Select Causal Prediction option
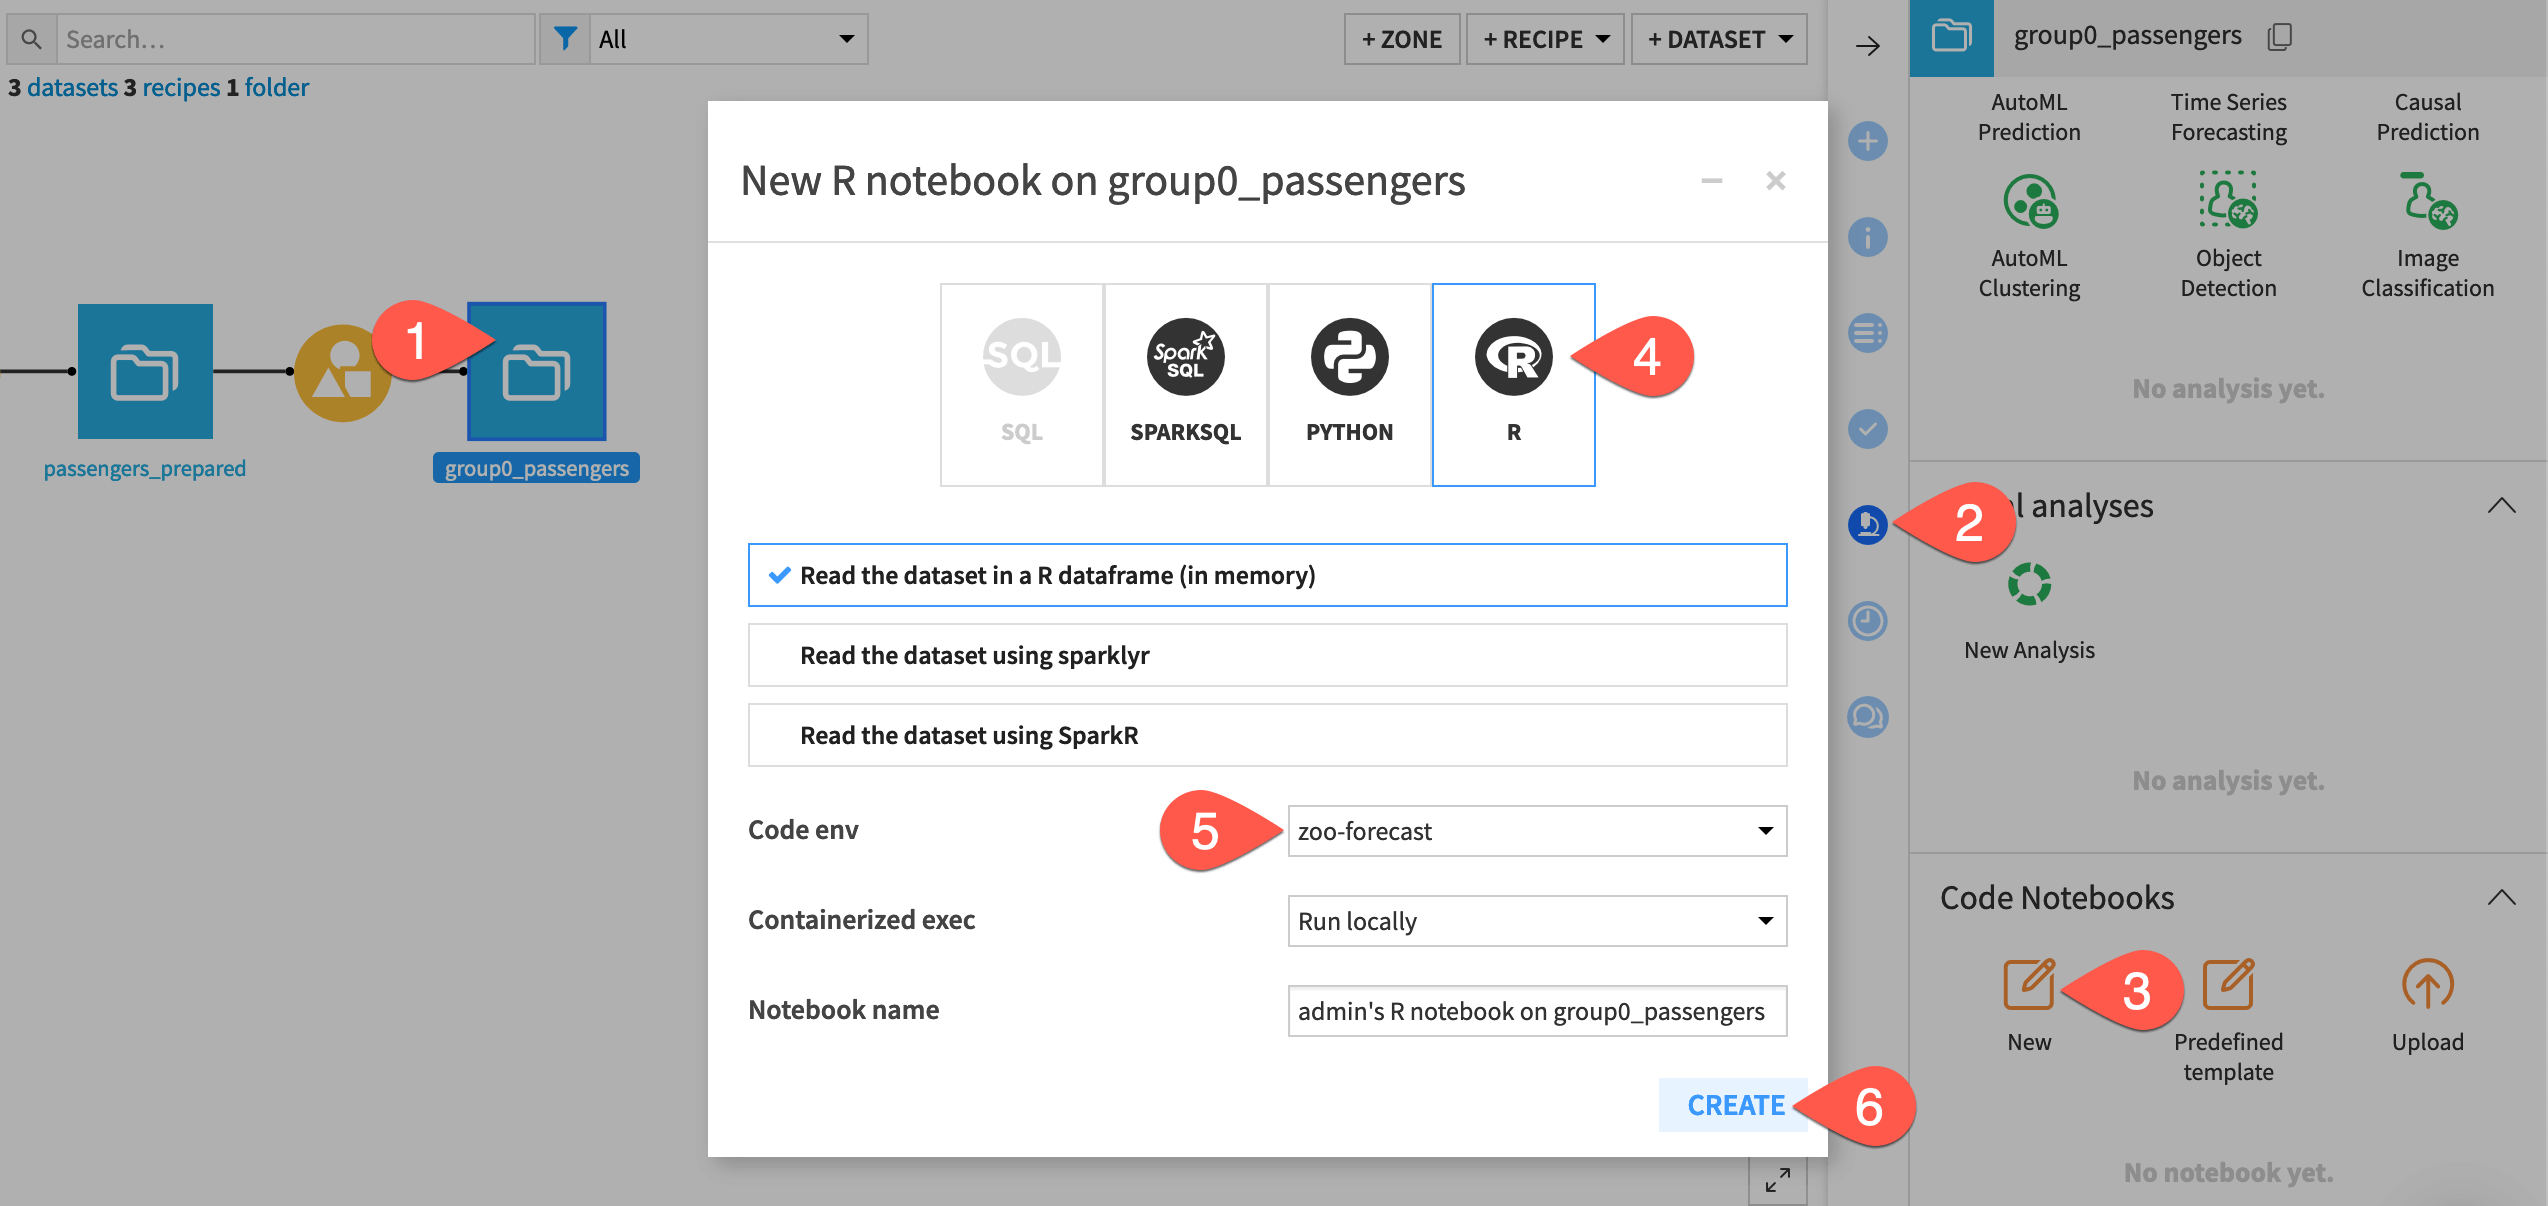 2427,117
